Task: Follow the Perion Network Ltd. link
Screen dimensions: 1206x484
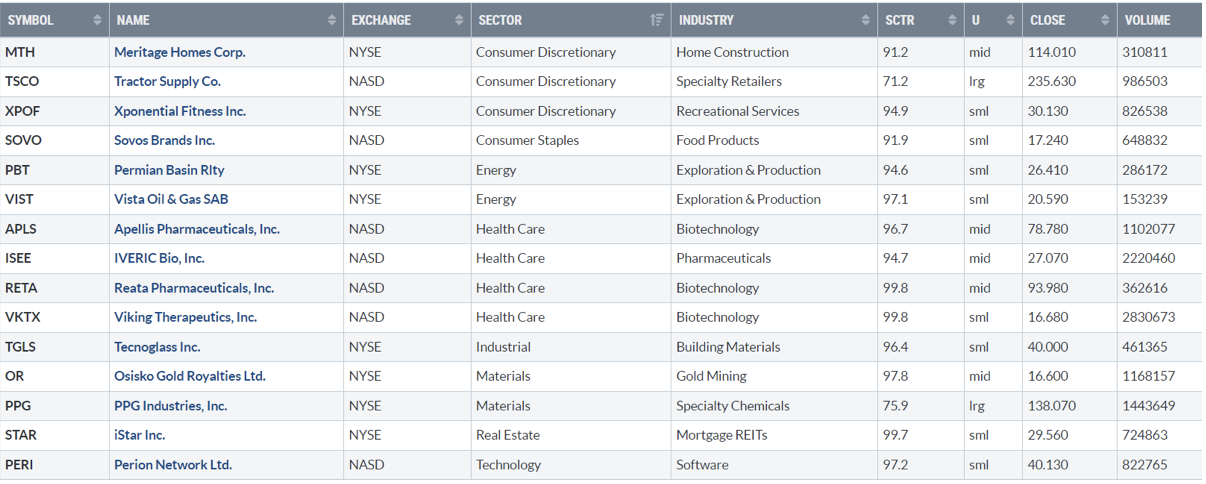Action: point(173,465)
